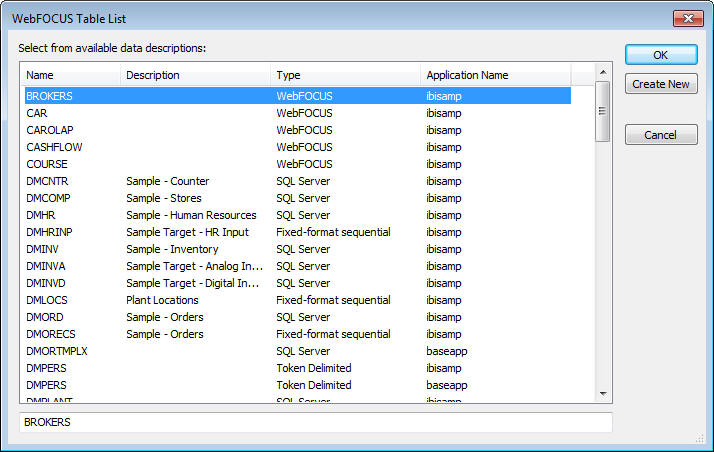This screenshot has height=452, width=714.
Task: Pick the COURSE table
Action: coord(47,164)
